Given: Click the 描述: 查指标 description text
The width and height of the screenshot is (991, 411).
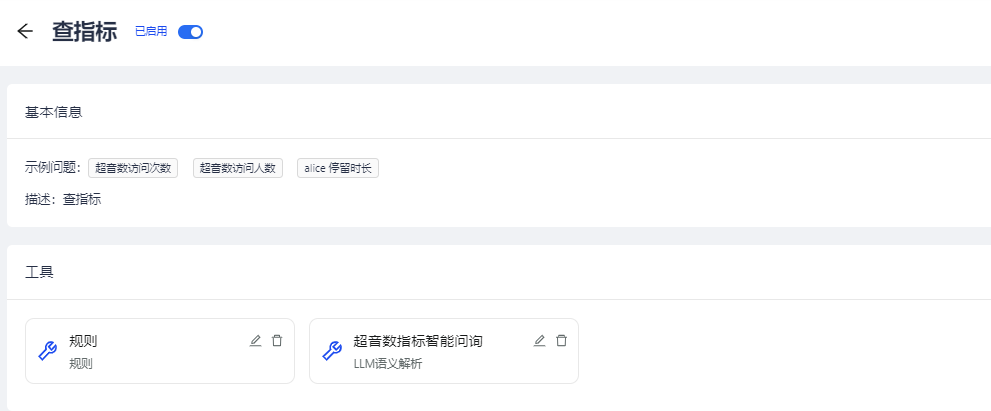Looking at the screenshot, I should (63, 199).
